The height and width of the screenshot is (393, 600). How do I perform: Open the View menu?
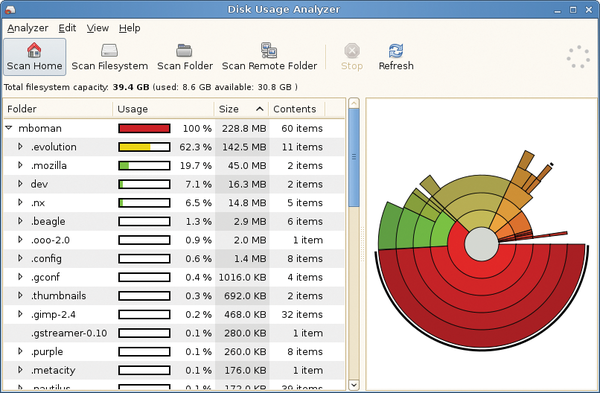[98, 28]
